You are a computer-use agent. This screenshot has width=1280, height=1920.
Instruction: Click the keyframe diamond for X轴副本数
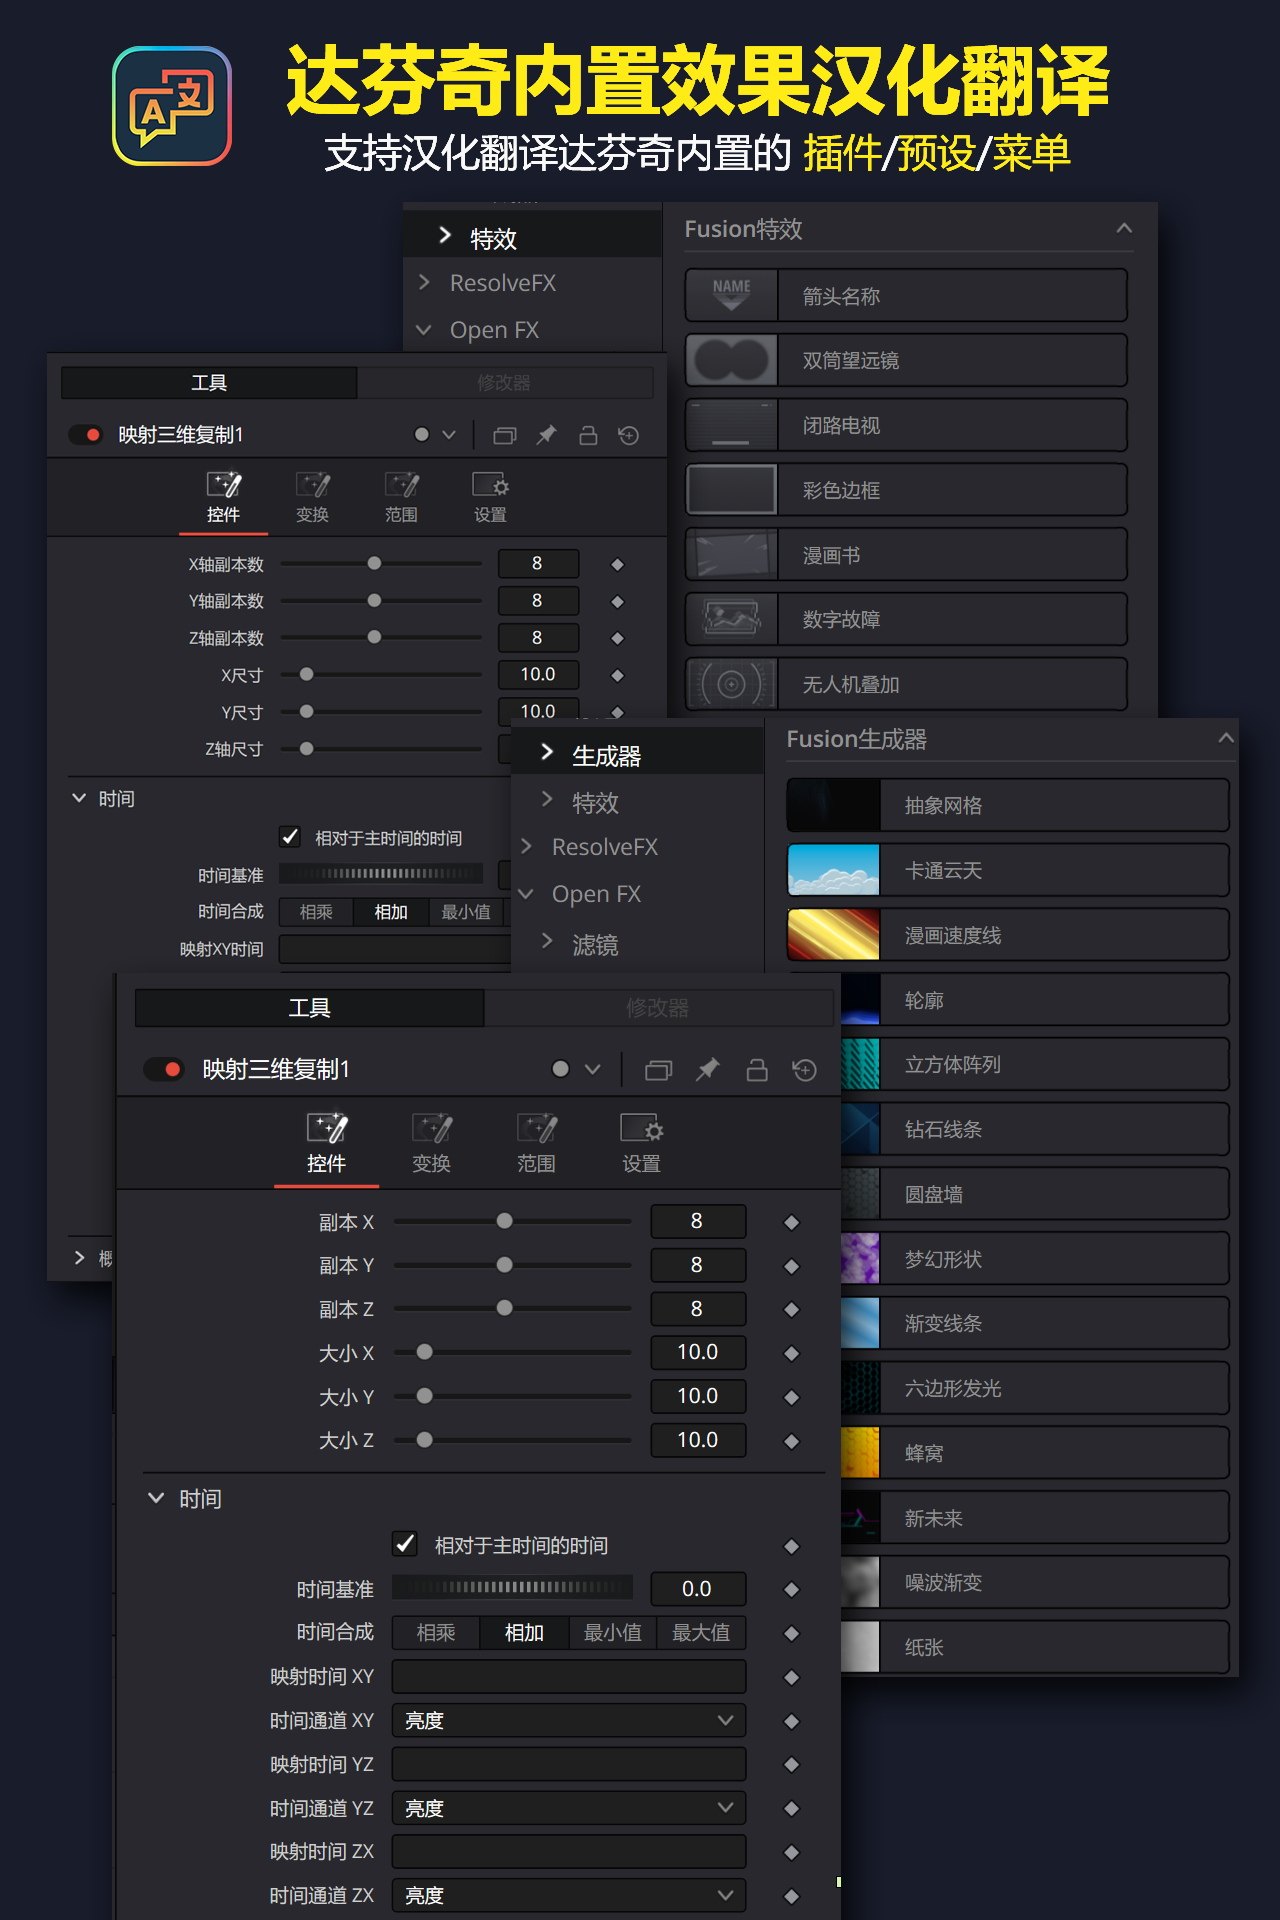(x=617, y=564)
